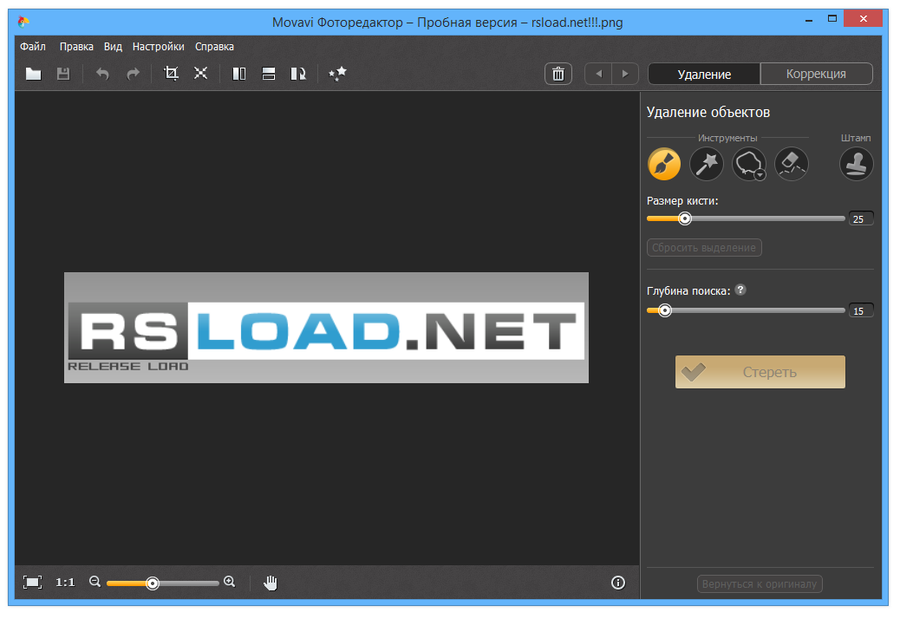
Task: Switch to the Коррекция tab
Action: click(x=816, y=73)
